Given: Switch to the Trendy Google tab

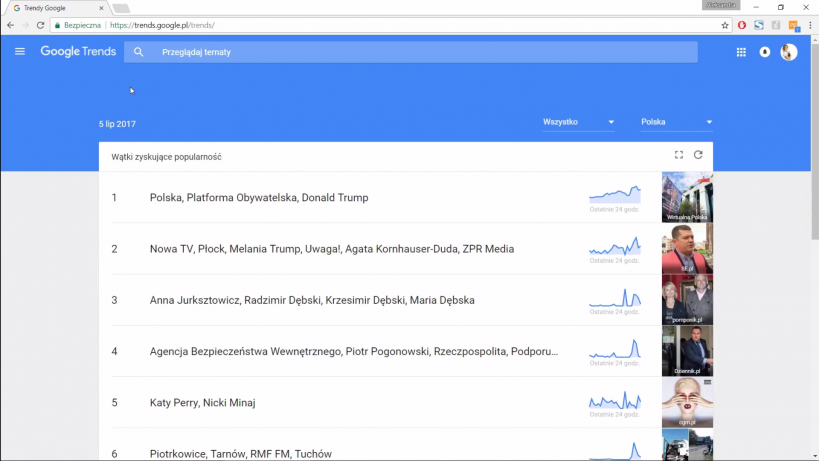Looking at the screenshot, I should click(55, 8).
